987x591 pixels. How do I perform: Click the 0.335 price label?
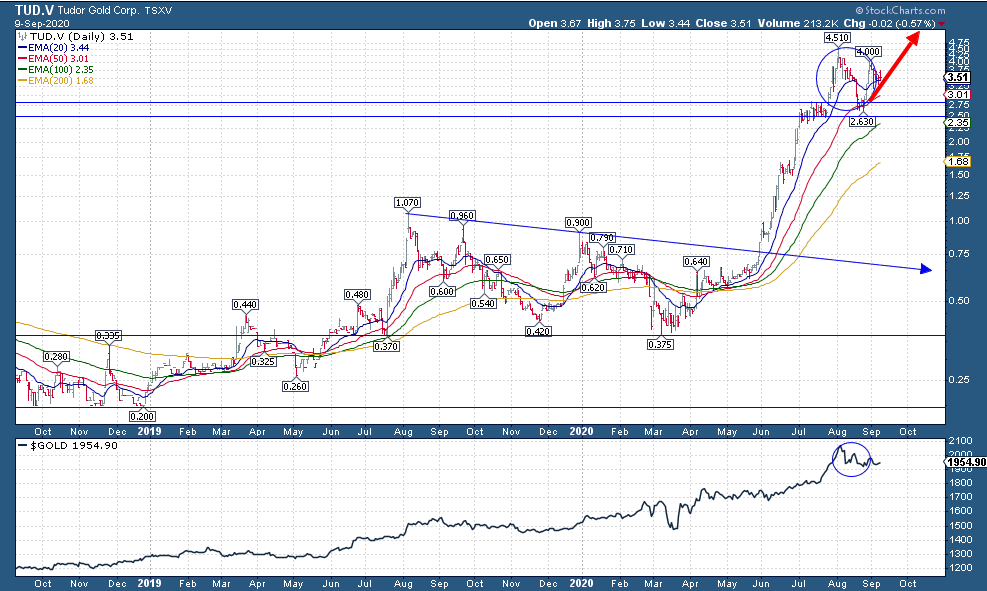108,336
